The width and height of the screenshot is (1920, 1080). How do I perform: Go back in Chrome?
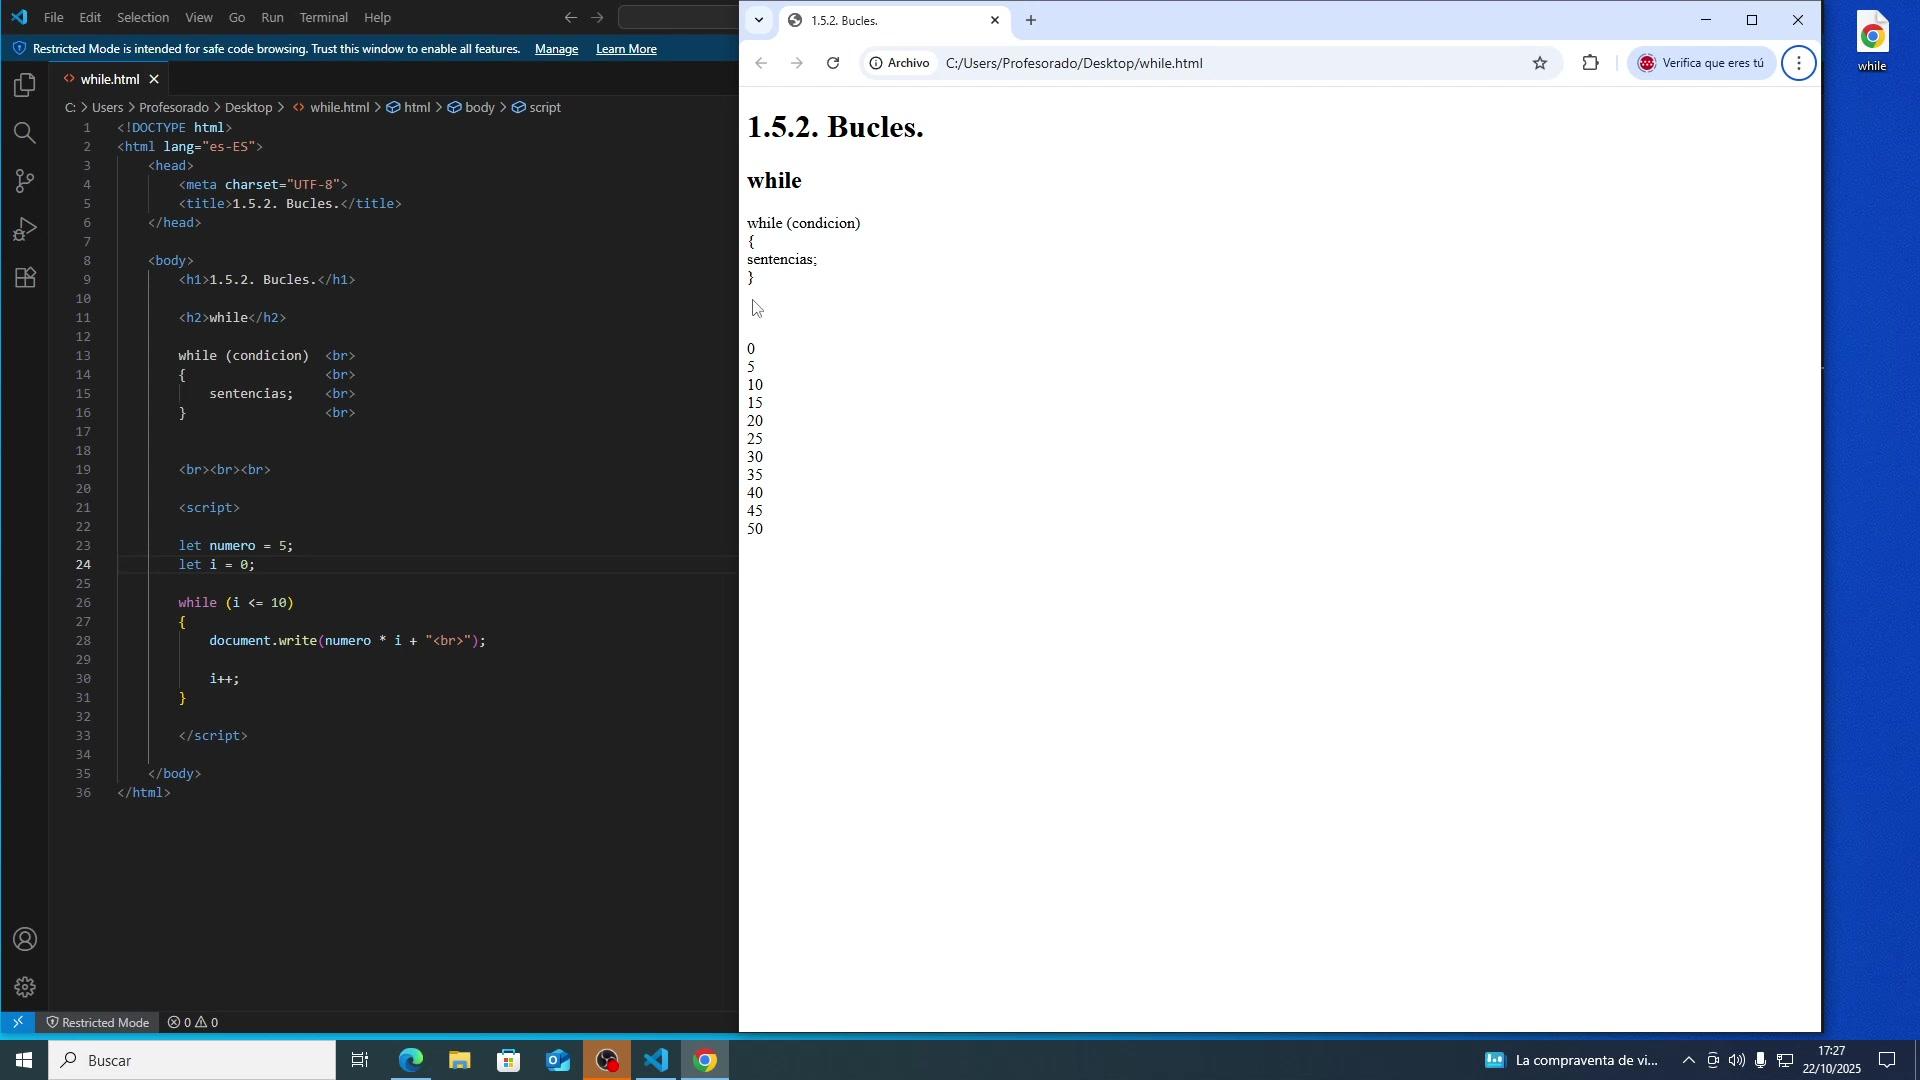(x=761, y=63)
